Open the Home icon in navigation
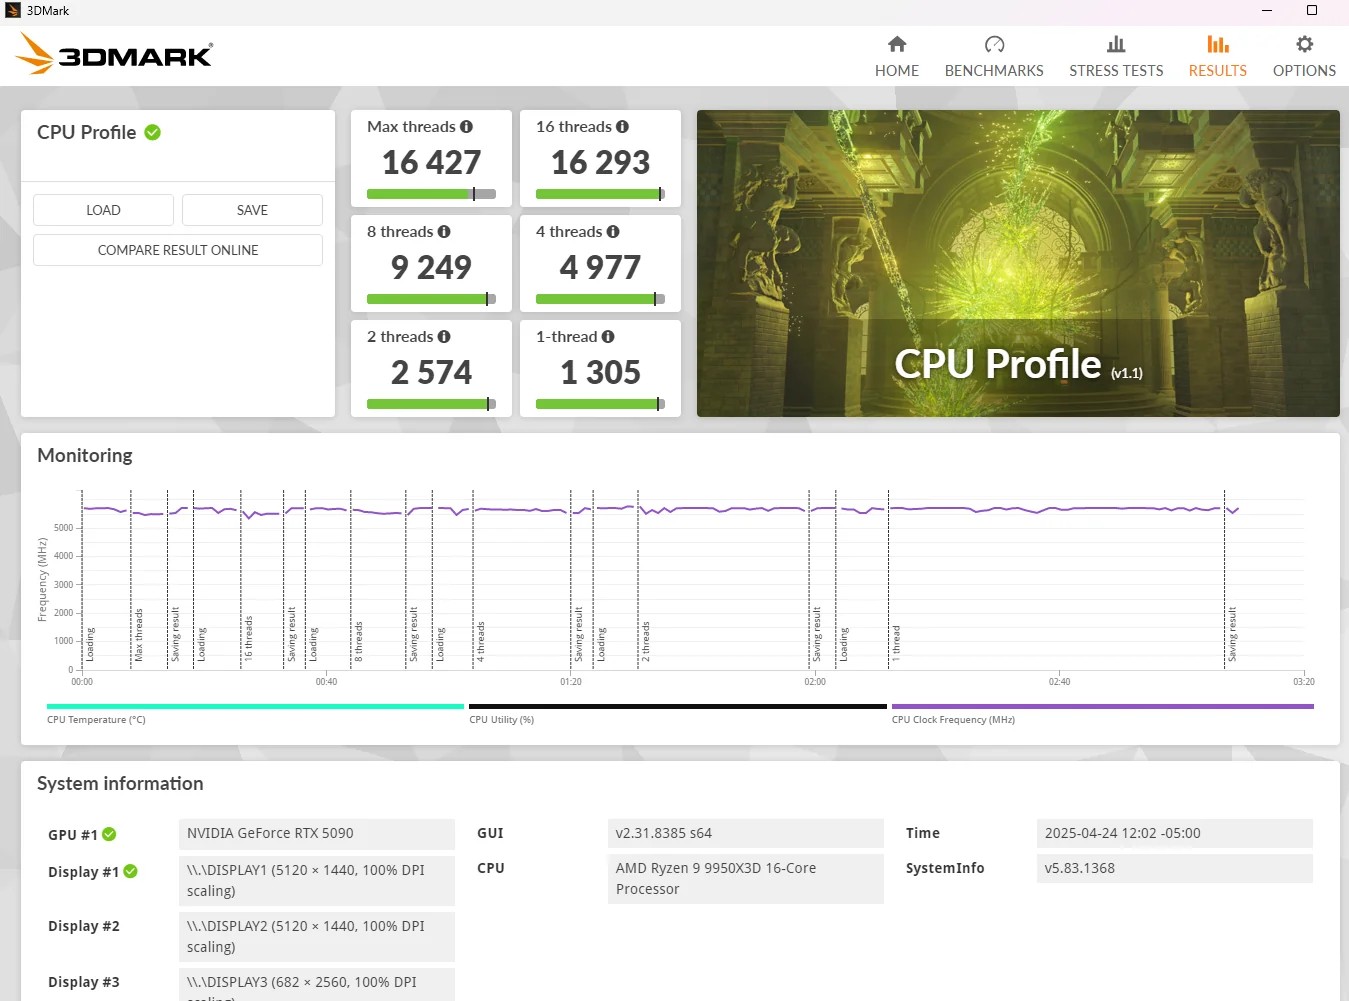1349x1001 pixels. pos(897,44)
